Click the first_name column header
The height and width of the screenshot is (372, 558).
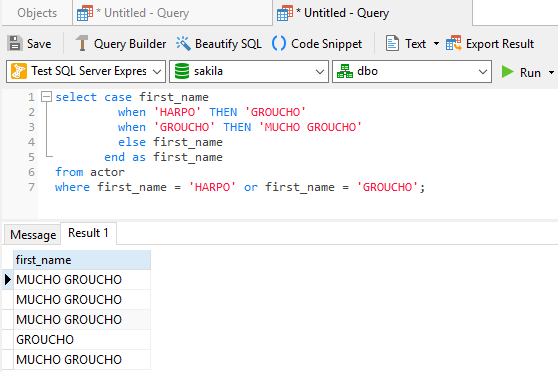pyautogui.click(x=82, y=260)
